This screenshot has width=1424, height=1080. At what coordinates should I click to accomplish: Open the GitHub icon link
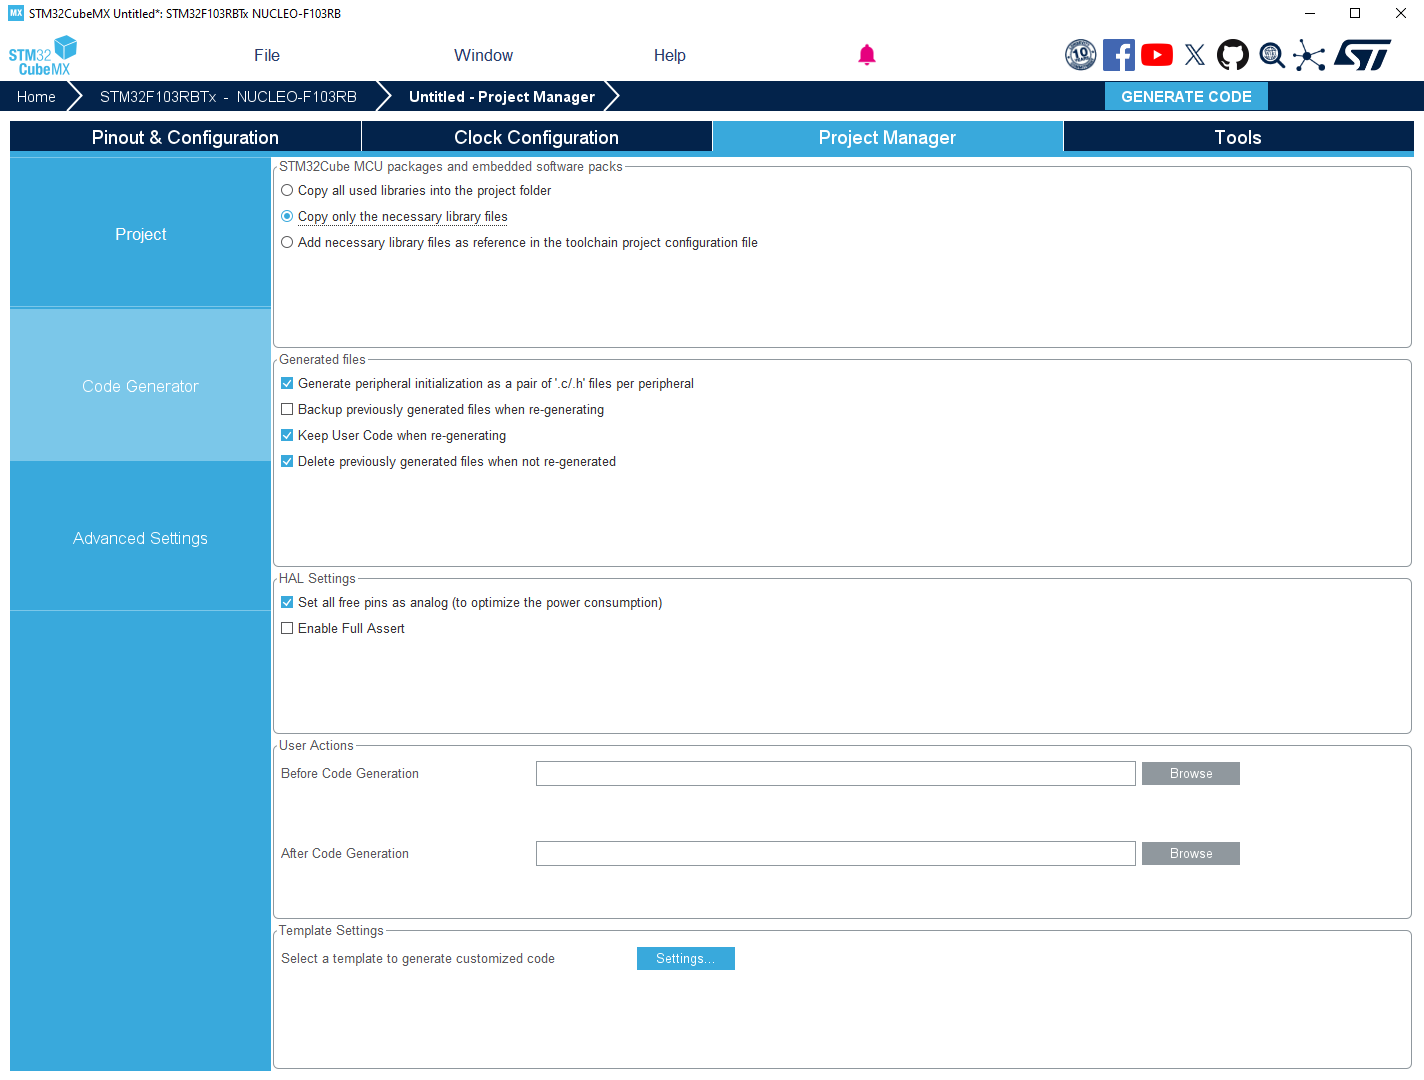(x=1233, y=55)
